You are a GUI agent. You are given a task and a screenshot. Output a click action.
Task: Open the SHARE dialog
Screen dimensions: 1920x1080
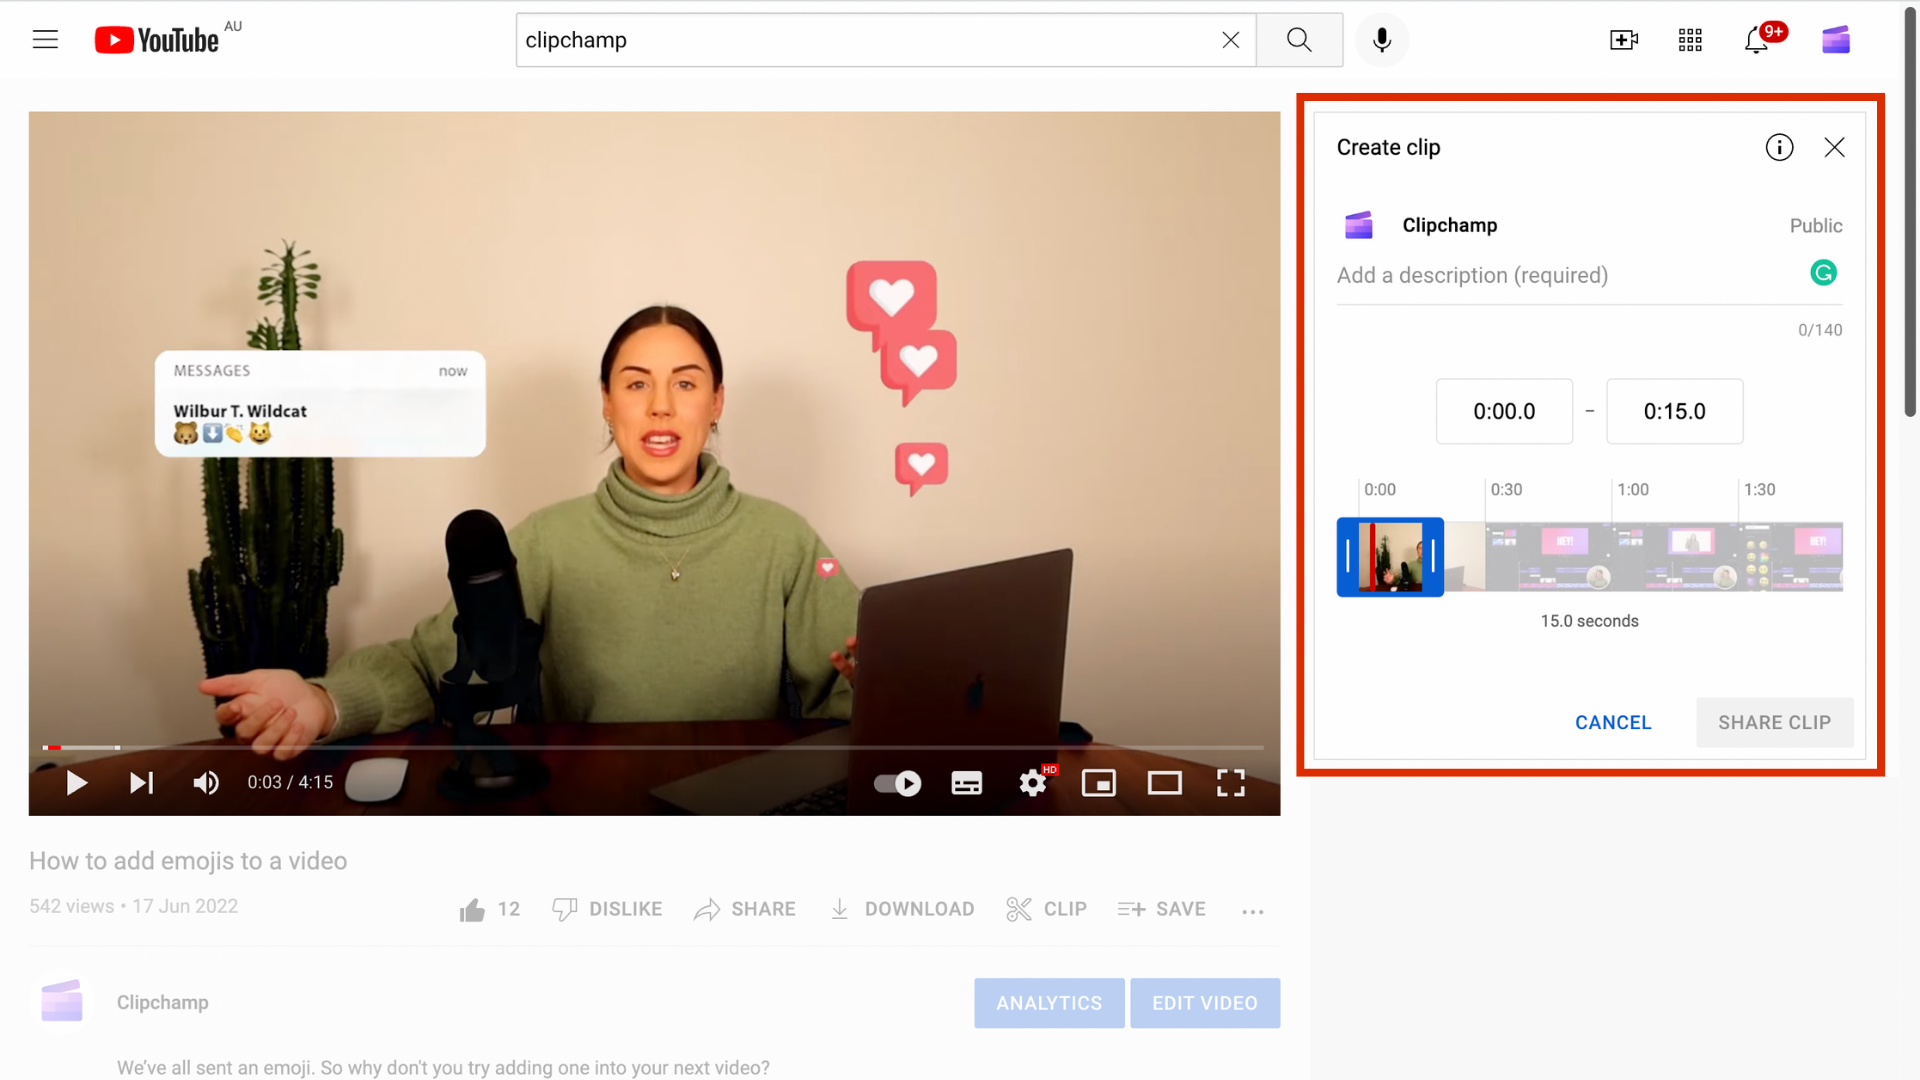tap(745, 909)
